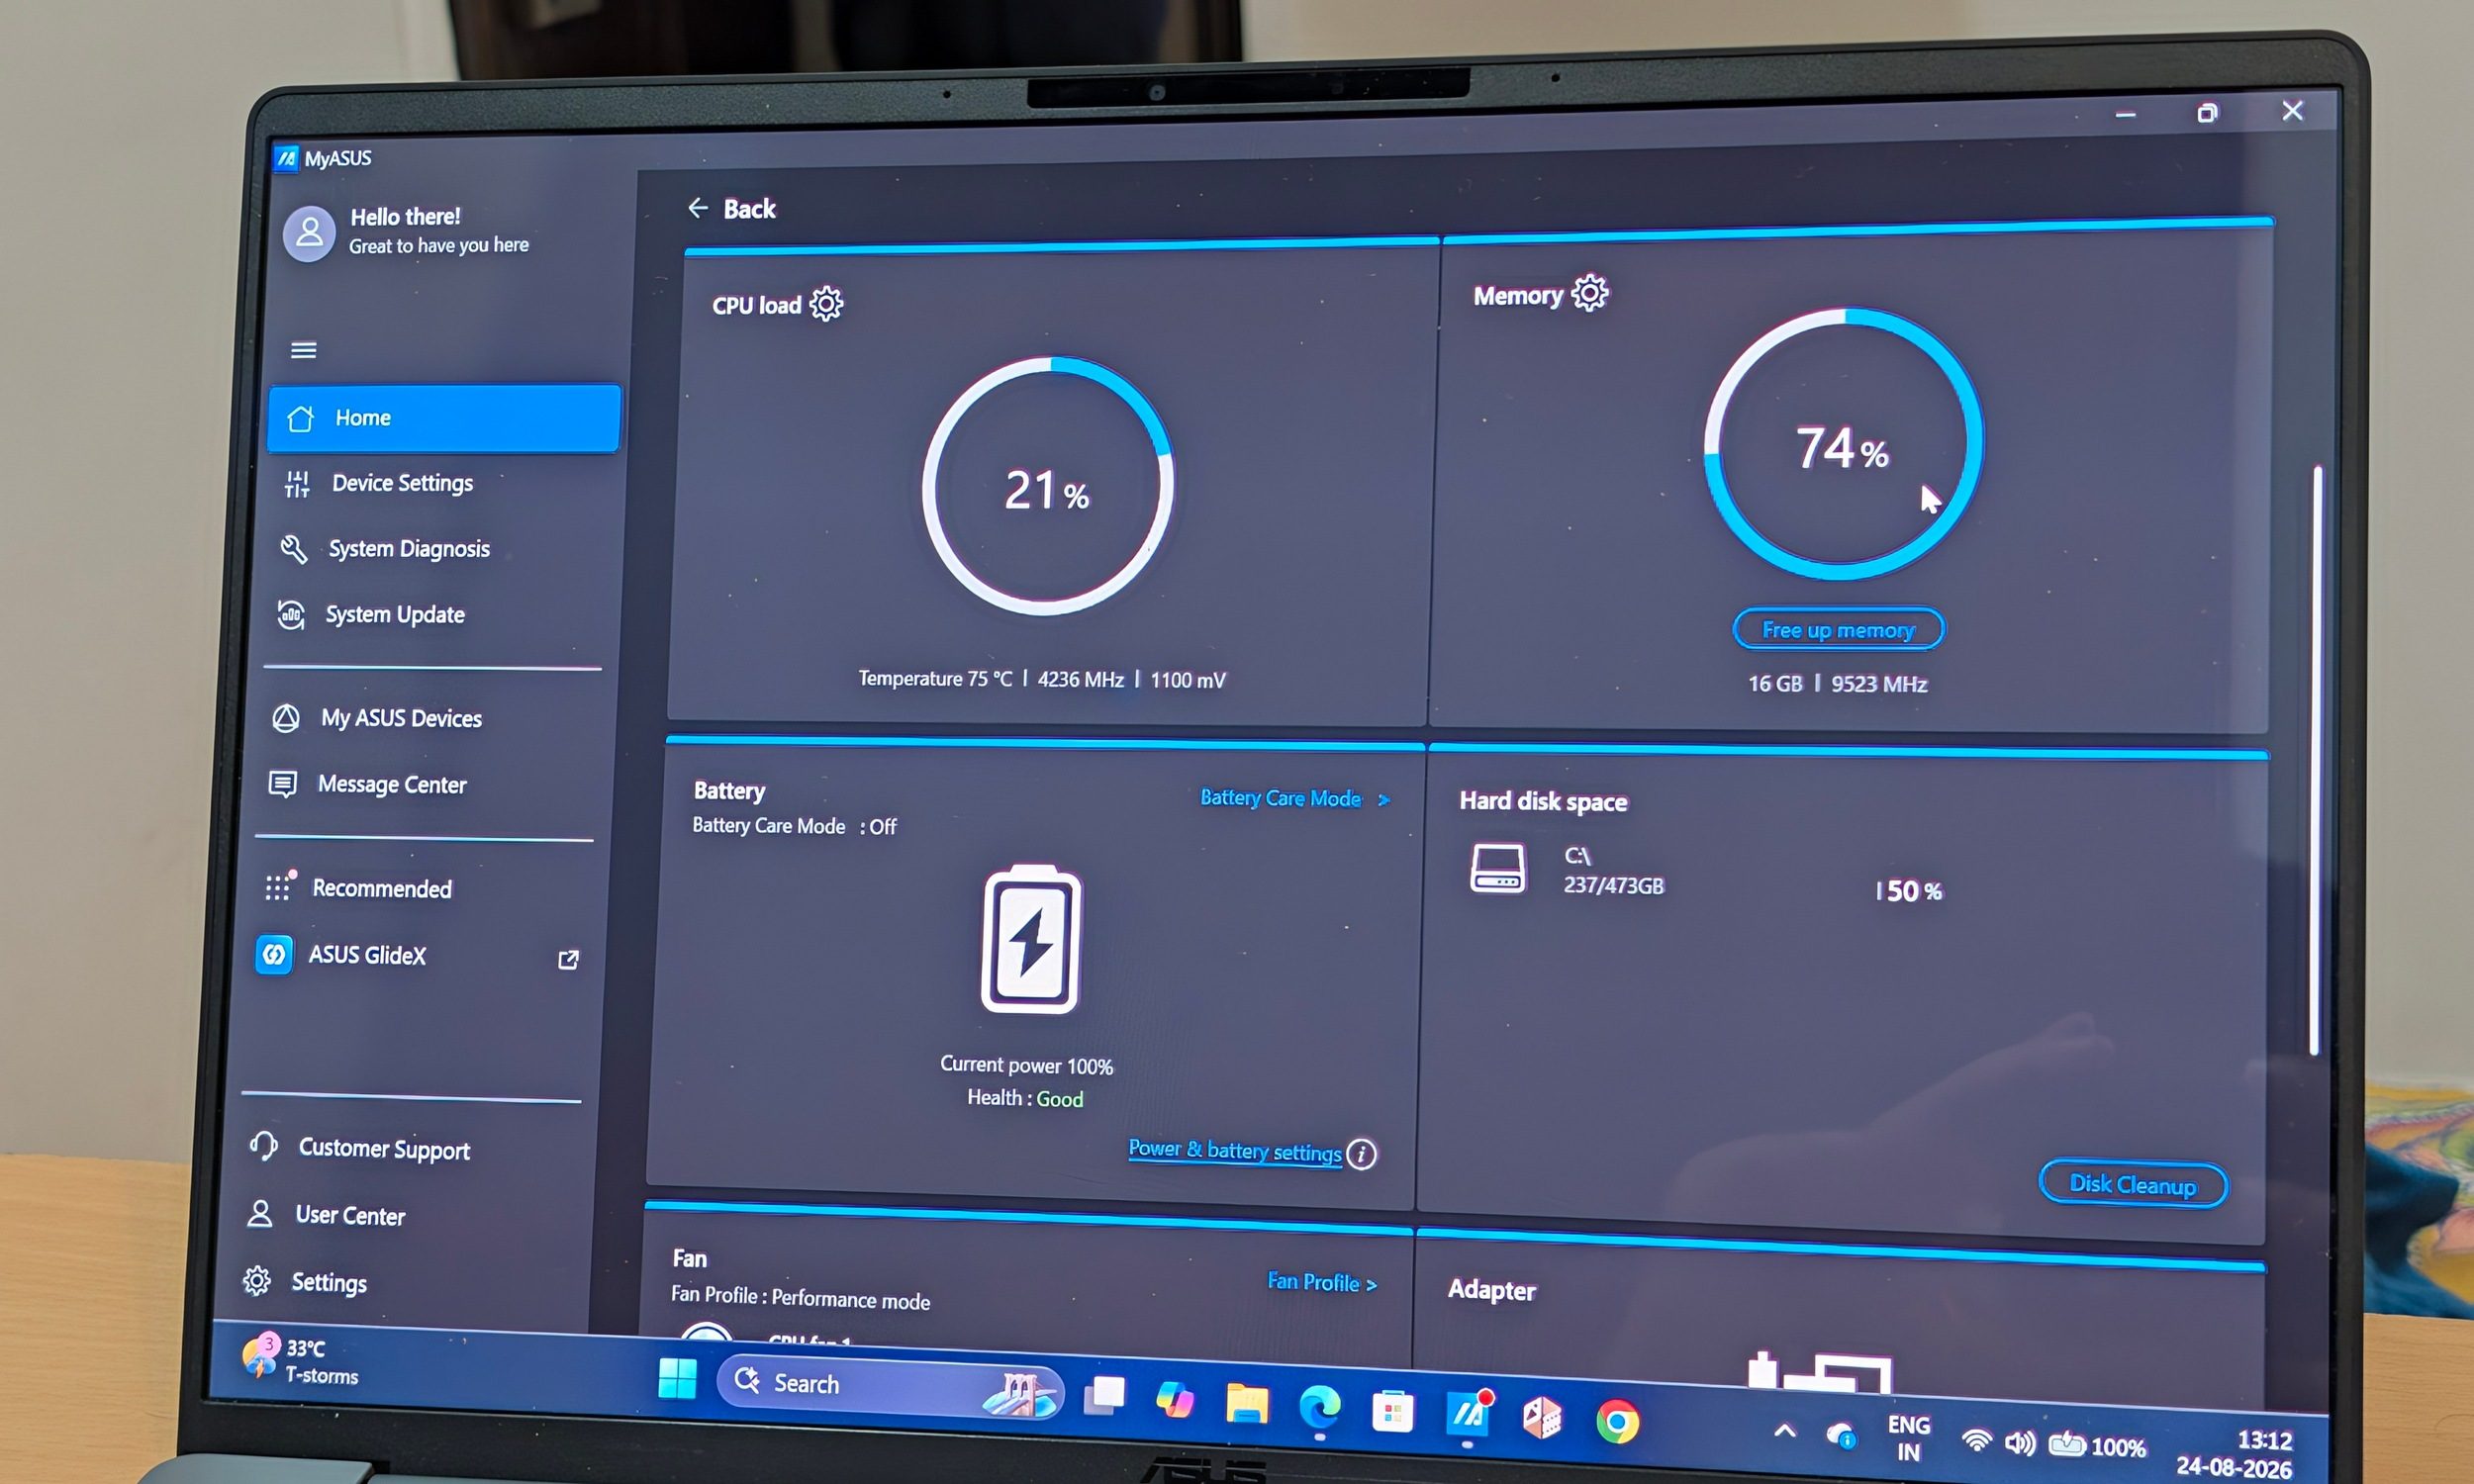2474x1484 pixels.
Task: Click the MyASUS logo in title bar
Action: click(x=287, y=158)
